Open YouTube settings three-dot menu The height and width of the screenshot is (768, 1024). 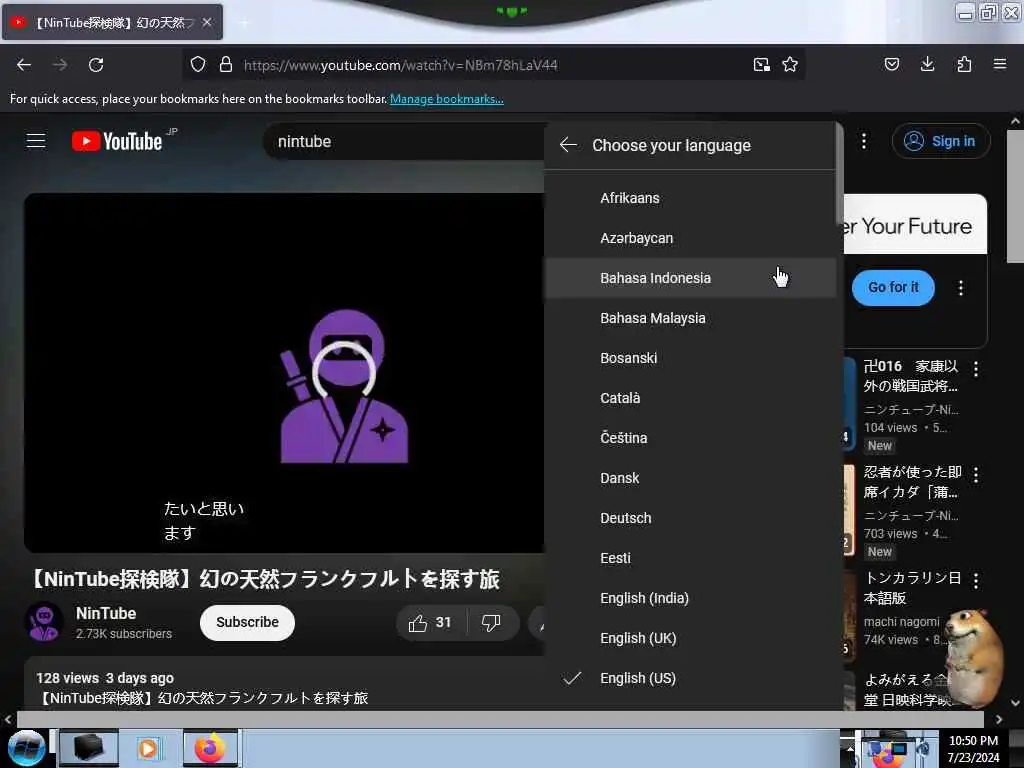864,141
